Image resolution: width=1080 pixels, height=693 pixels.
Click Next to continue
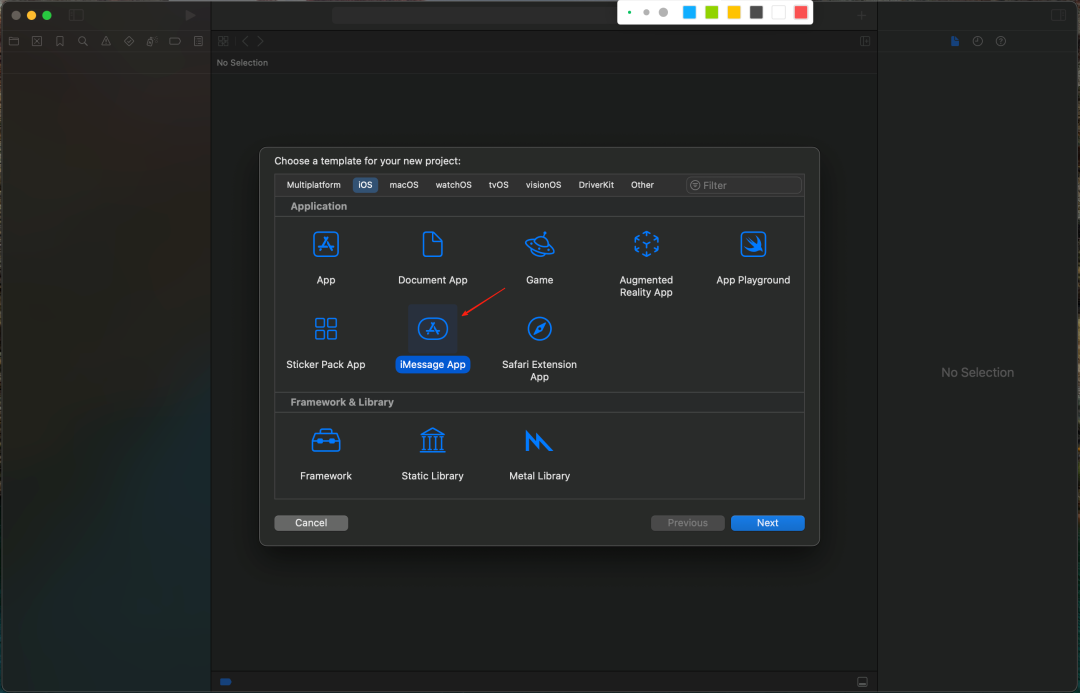click(x=767, y=523)
